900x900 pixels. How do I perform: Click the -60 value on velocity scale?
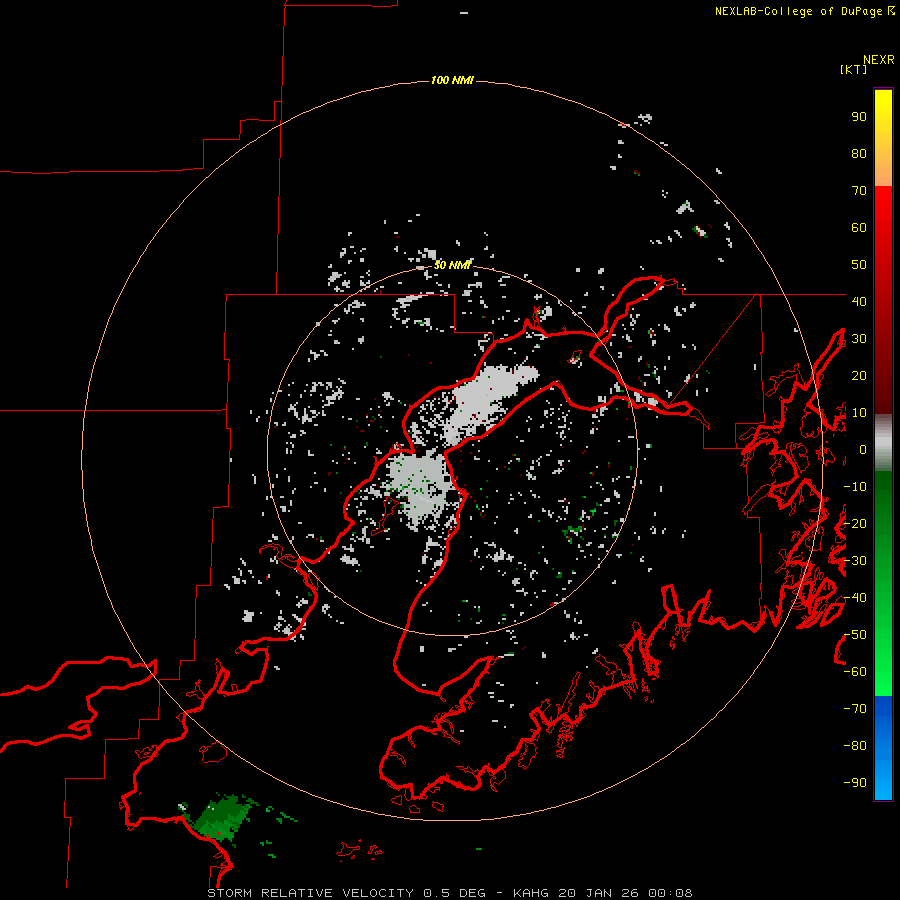pyautogui.click(x=855, y=672)
